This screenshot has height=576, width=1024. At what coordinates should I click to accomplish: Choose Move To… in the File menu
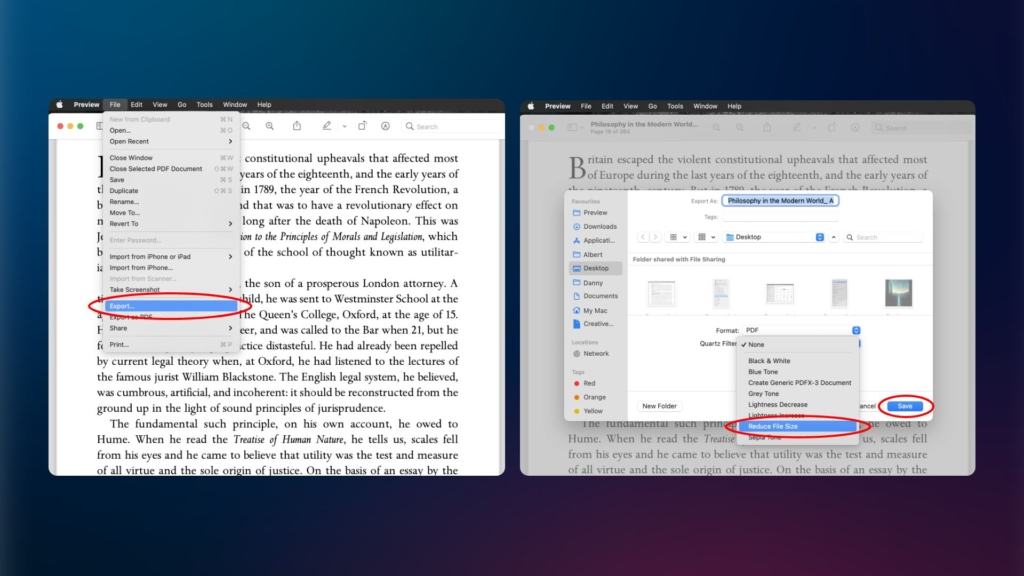(x=170, y=212)
